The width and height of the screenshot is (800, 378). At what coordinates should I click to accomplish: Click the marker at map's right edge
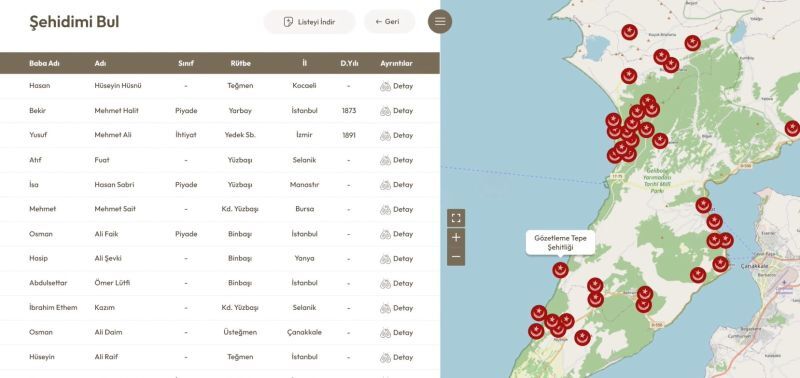click(x=792, y=128)
